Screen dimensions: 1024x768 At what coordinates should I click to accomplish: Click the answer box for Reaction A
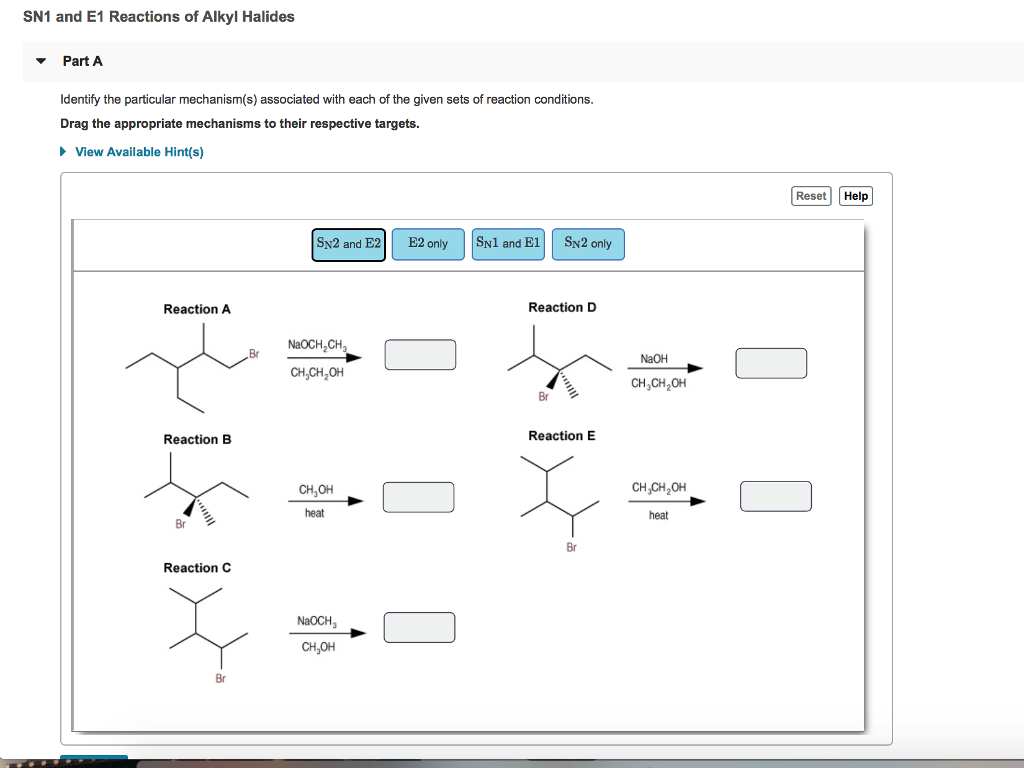click(420, 354)
